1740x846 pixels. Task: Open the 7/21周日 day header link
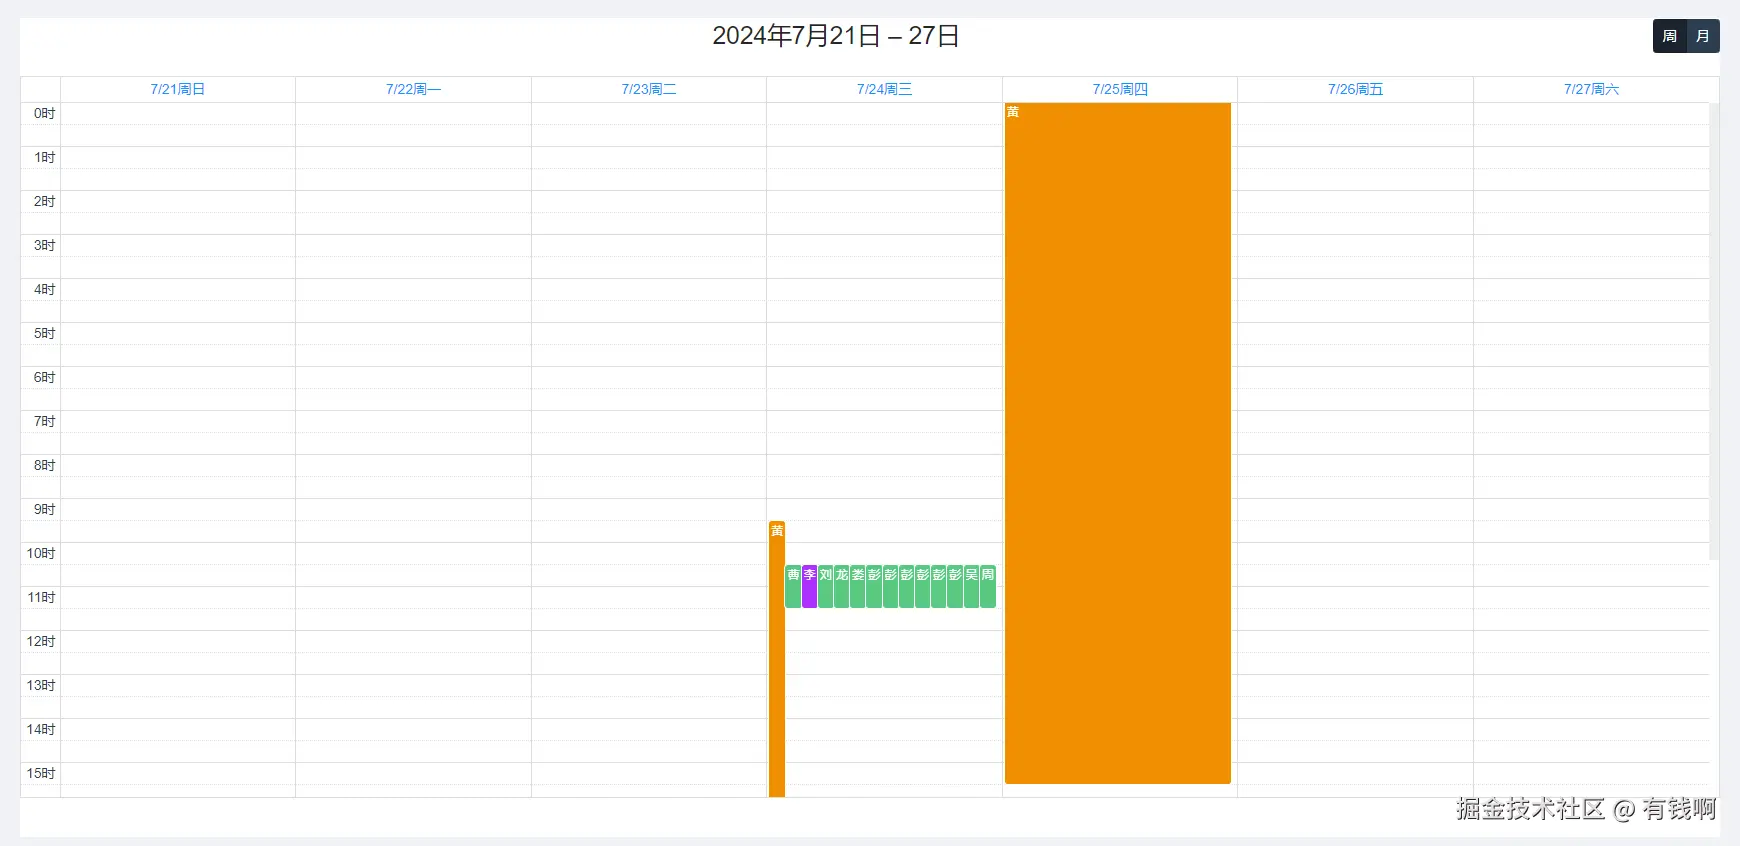click(178, 89)
